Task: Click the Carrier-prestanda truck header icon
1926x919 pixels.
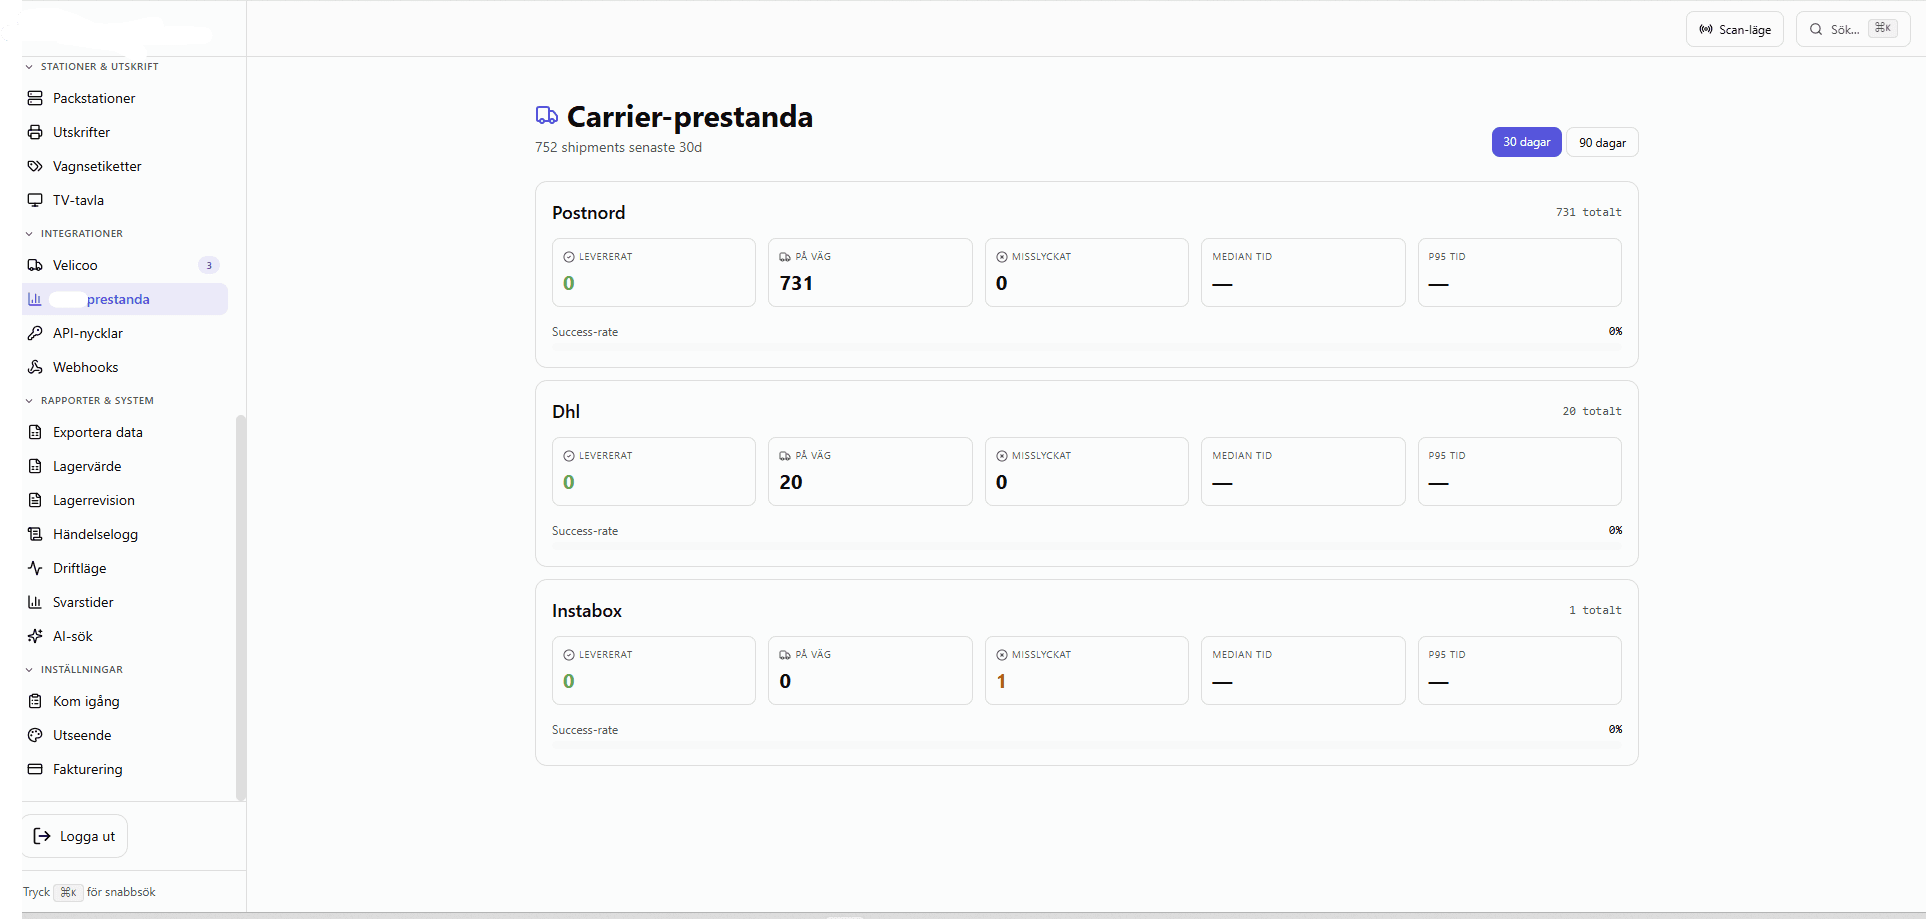Action: coord(546,116)
